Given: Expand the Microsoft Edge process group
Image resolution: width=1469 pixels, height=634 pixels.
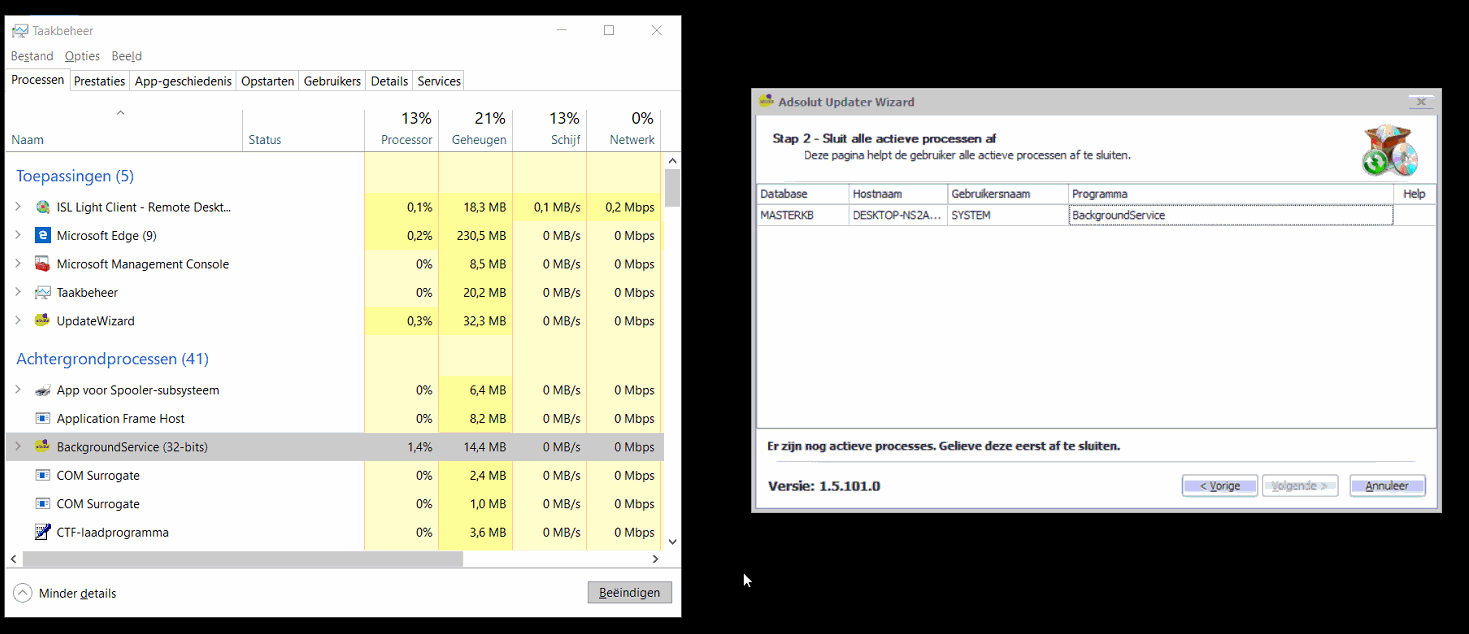Looking at the screenshot, I should point(18,236).
